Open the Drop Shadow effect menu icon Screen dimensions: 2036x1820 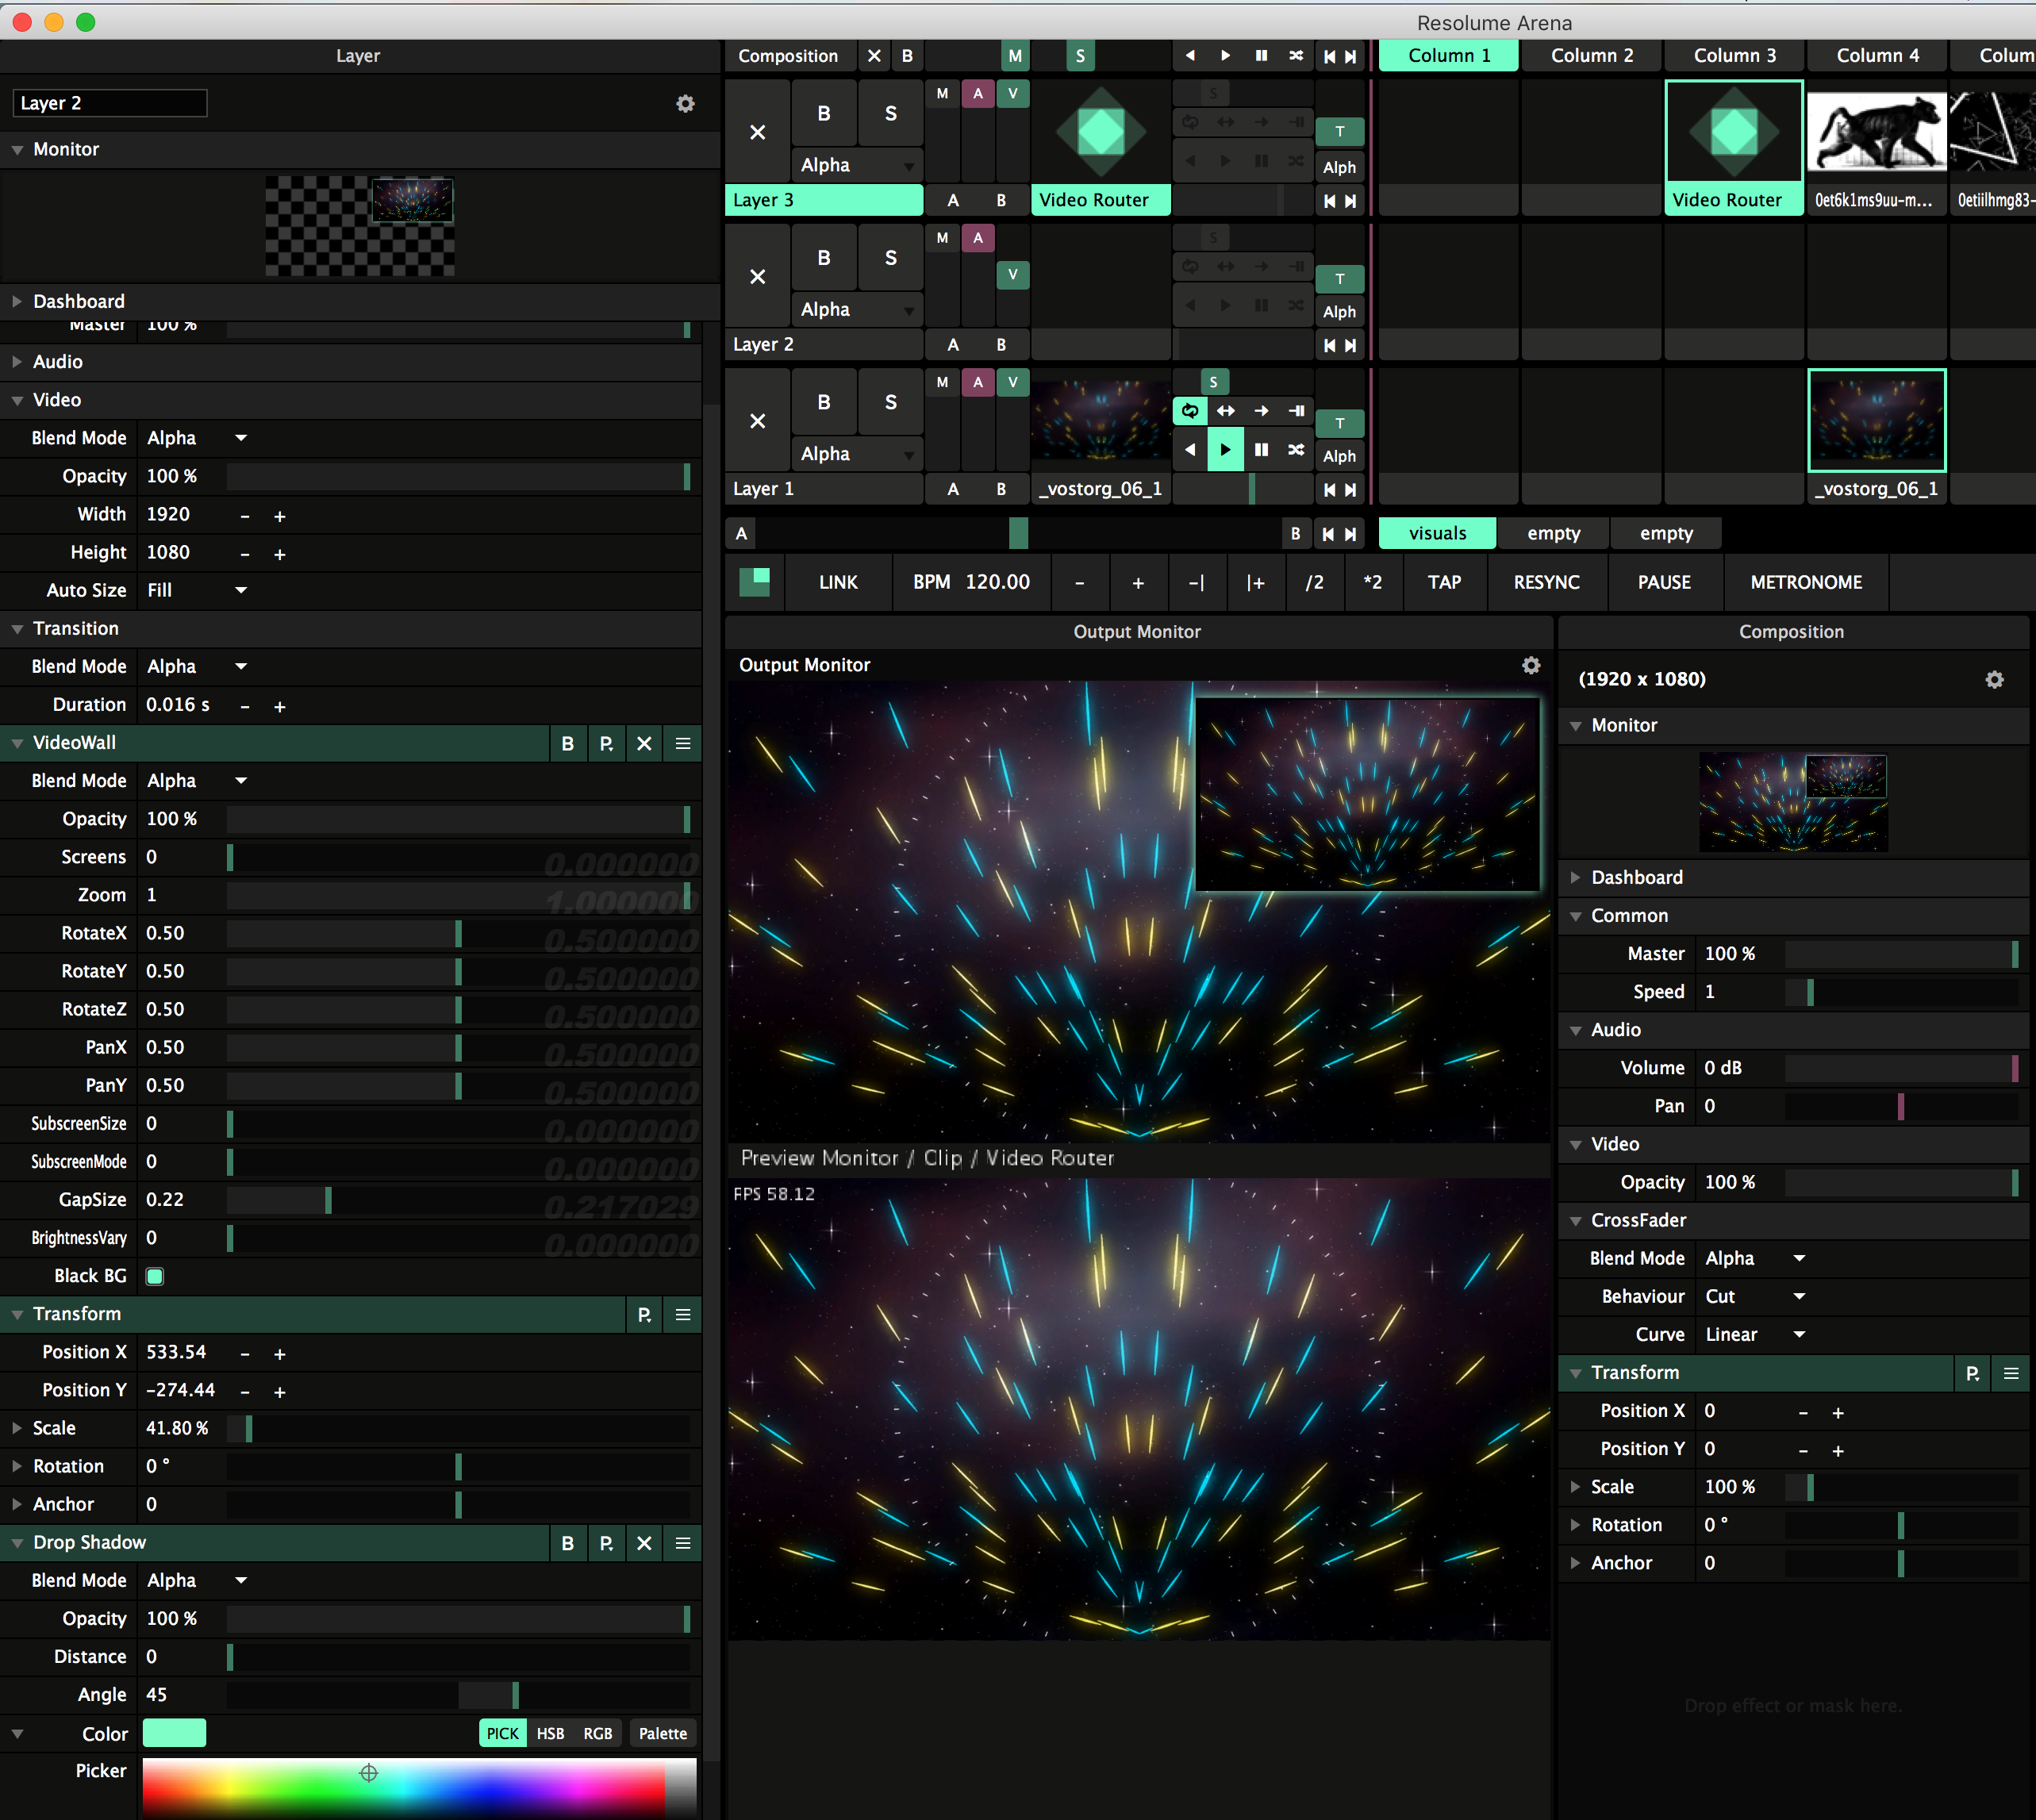[683, 1543]
